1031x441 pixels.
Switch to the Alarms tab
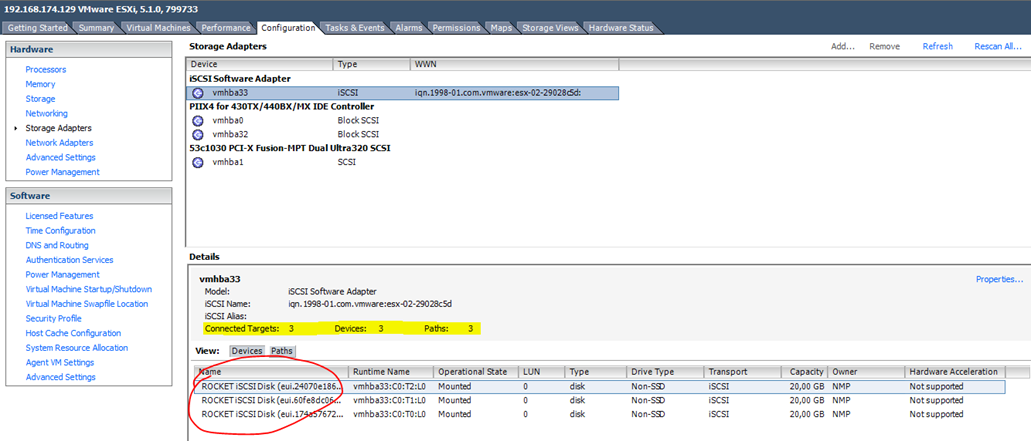click(x=409, y=28)
